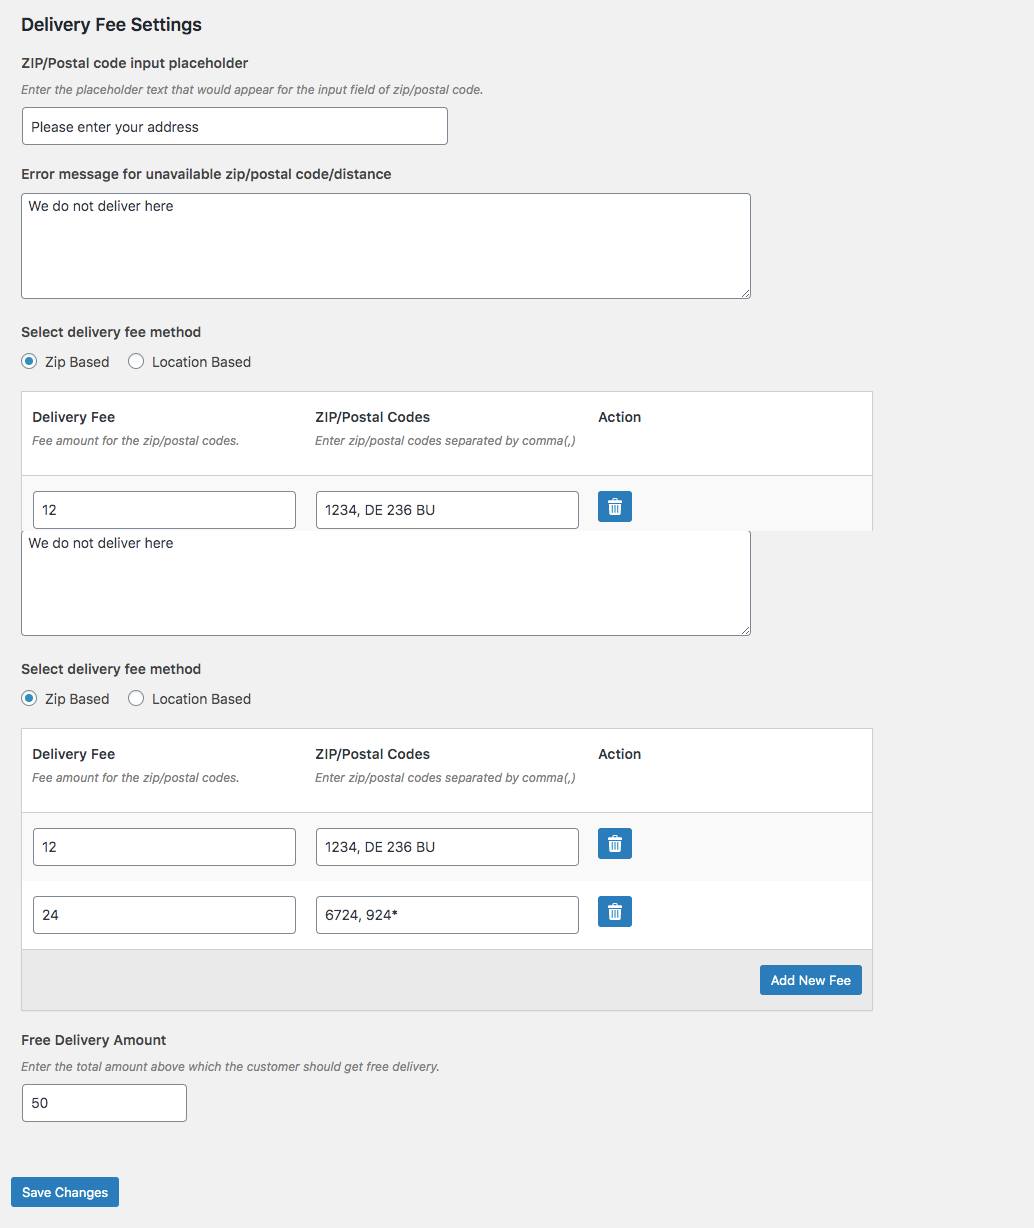Edit ZIP codes field in the upper table
Viewport: 1034px width, 1228px height.
[447, 510]
